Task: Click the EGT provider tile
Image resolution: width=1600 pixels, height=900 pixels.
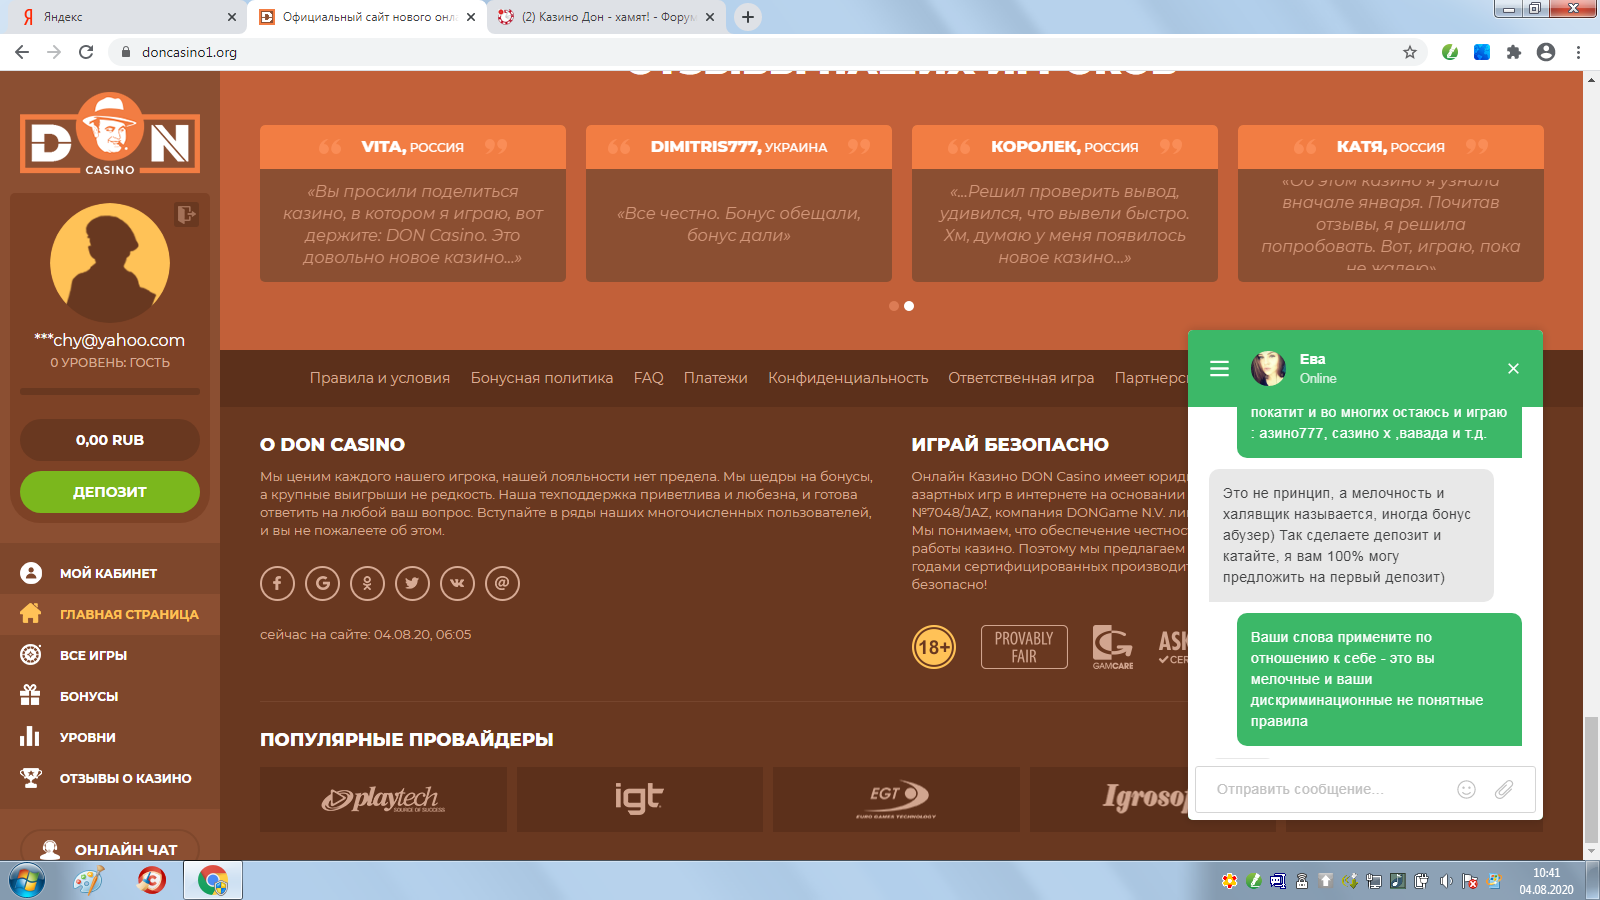Action: click(896, 799)
